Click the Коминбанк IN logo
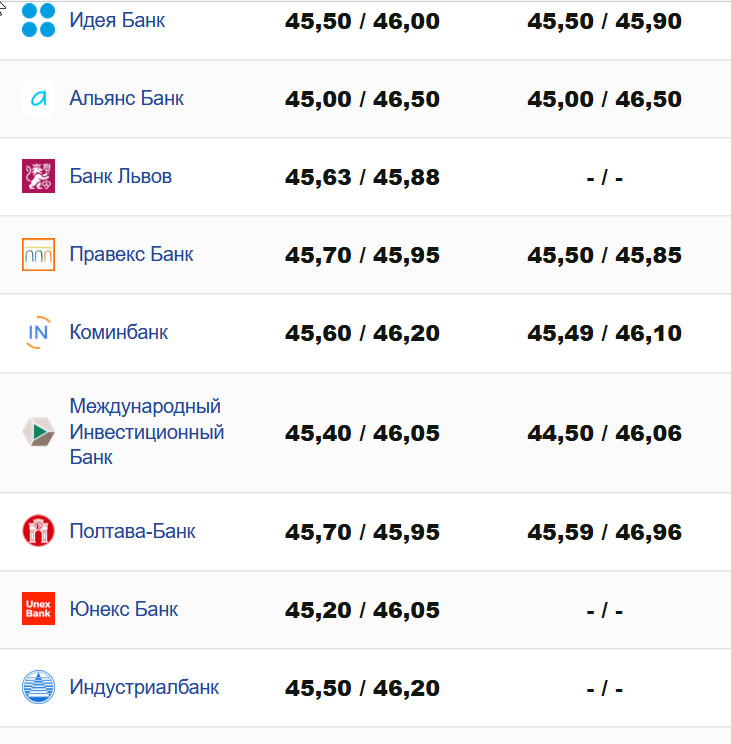Viewport: 731px width, 744px height. 38,332
